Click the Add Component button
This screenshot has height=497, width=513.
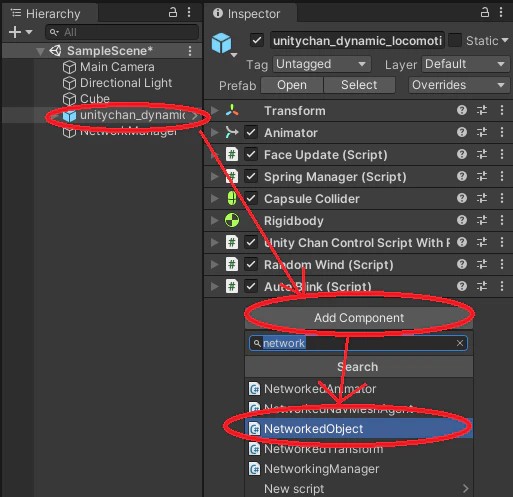pyautogui.click(x=359, y=318)
